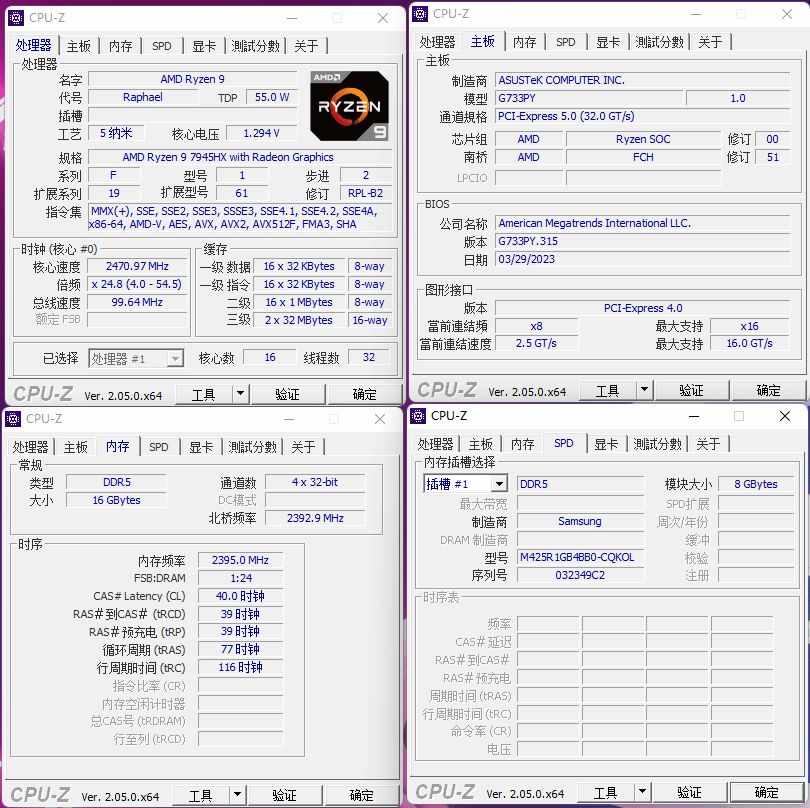Expand 工具 arrow in mainboard window
Image resolution: width=810 pixels, height=808 pixels.
644,390
